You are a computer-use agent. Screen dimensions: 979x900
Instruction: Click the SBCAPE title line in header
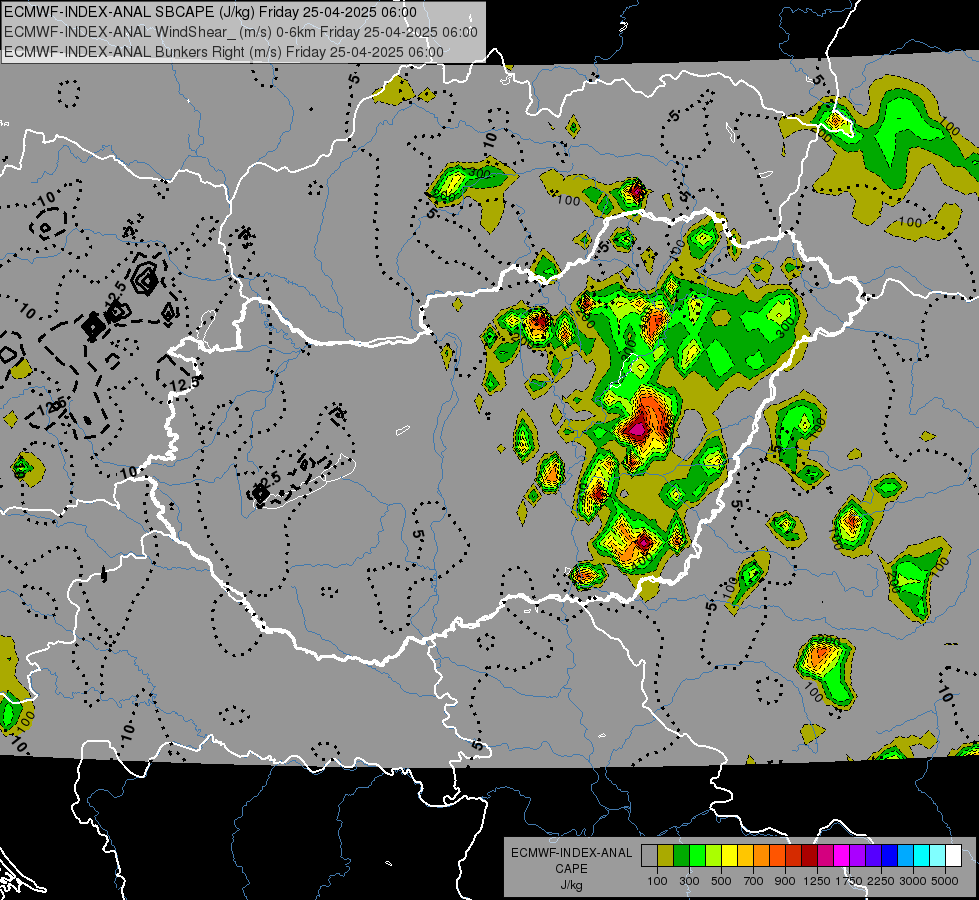[210, 12]
